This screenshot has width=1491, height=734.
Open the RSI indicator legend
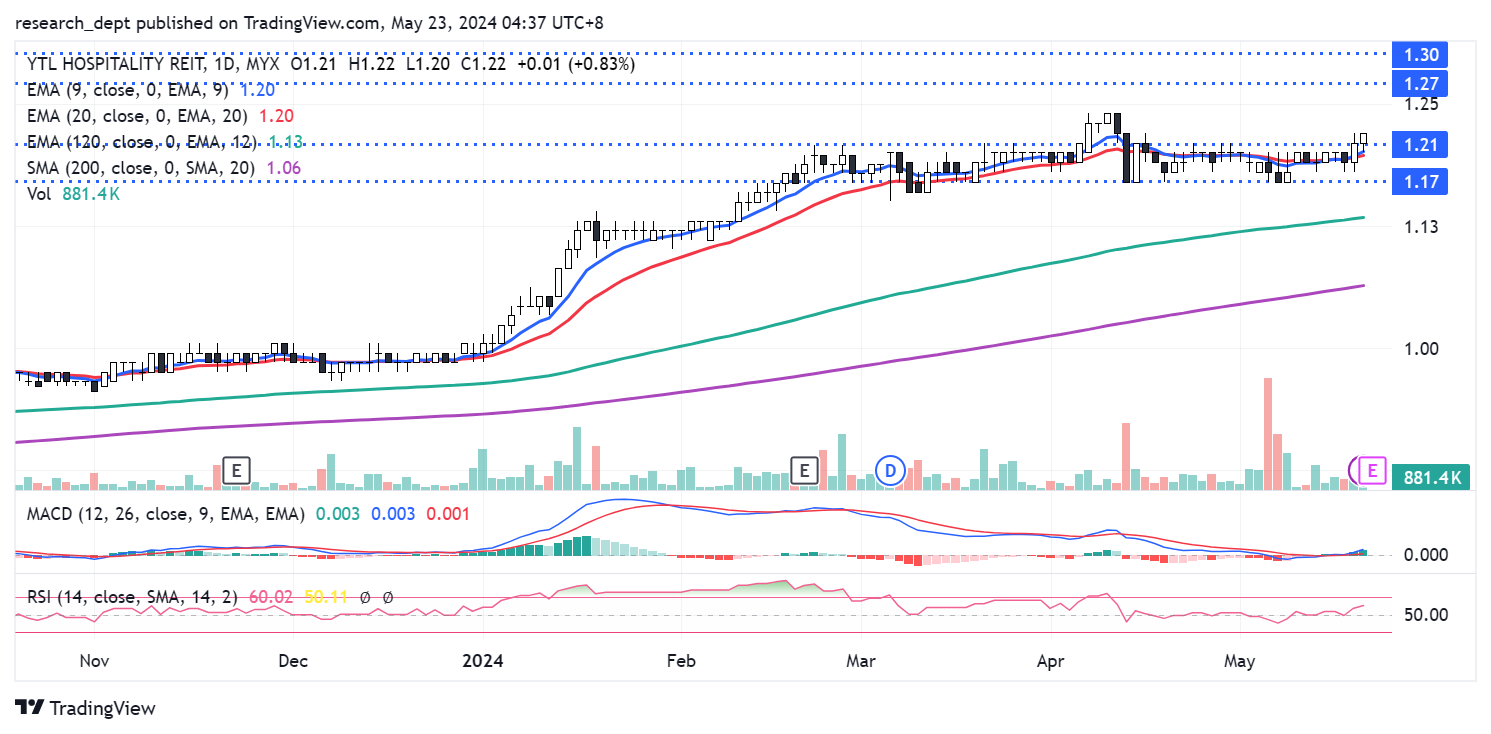coord(127,597)
